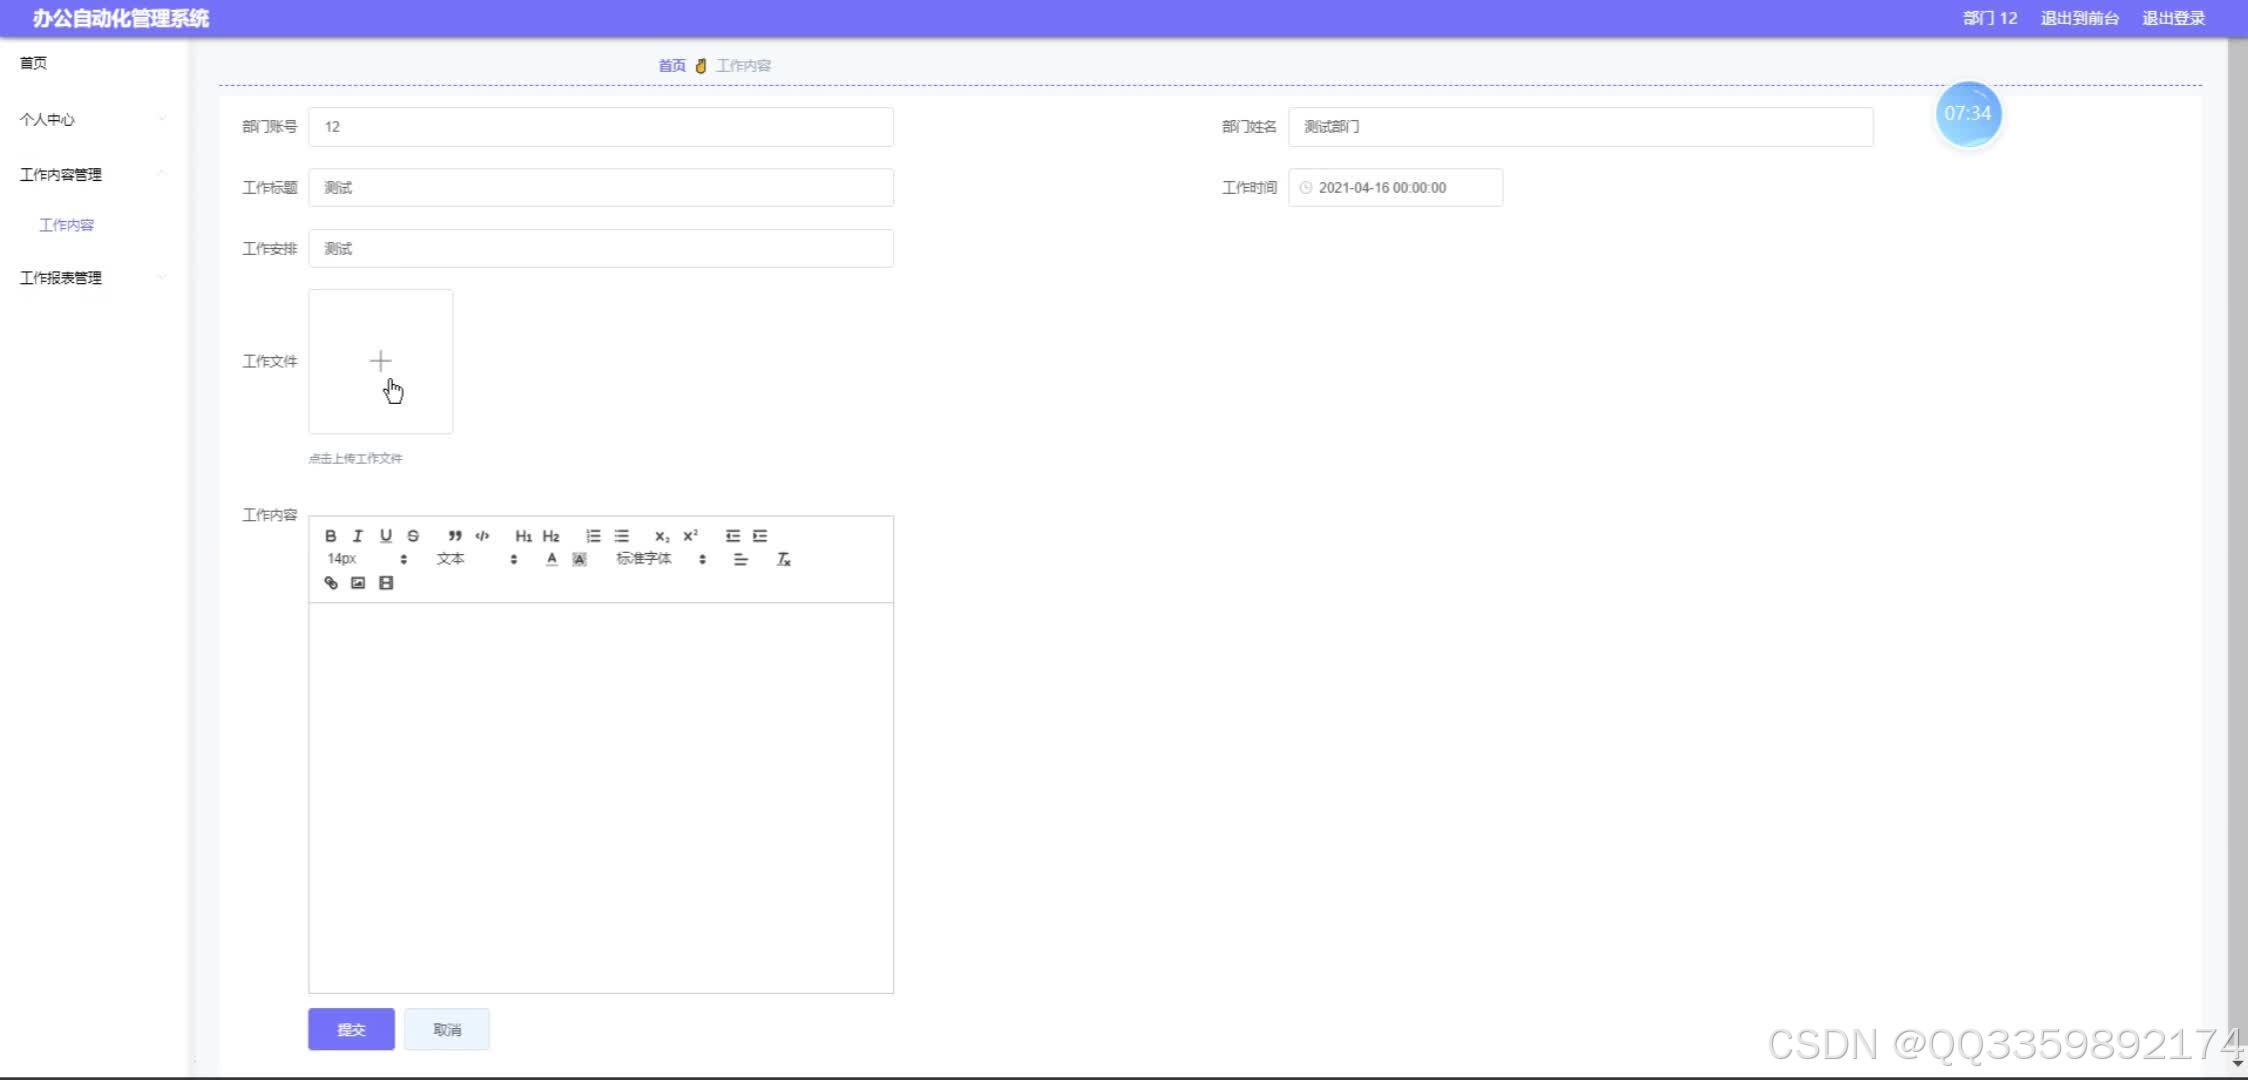
Task: Clear text formatting in the editor
Action: (x=784, y=560)
